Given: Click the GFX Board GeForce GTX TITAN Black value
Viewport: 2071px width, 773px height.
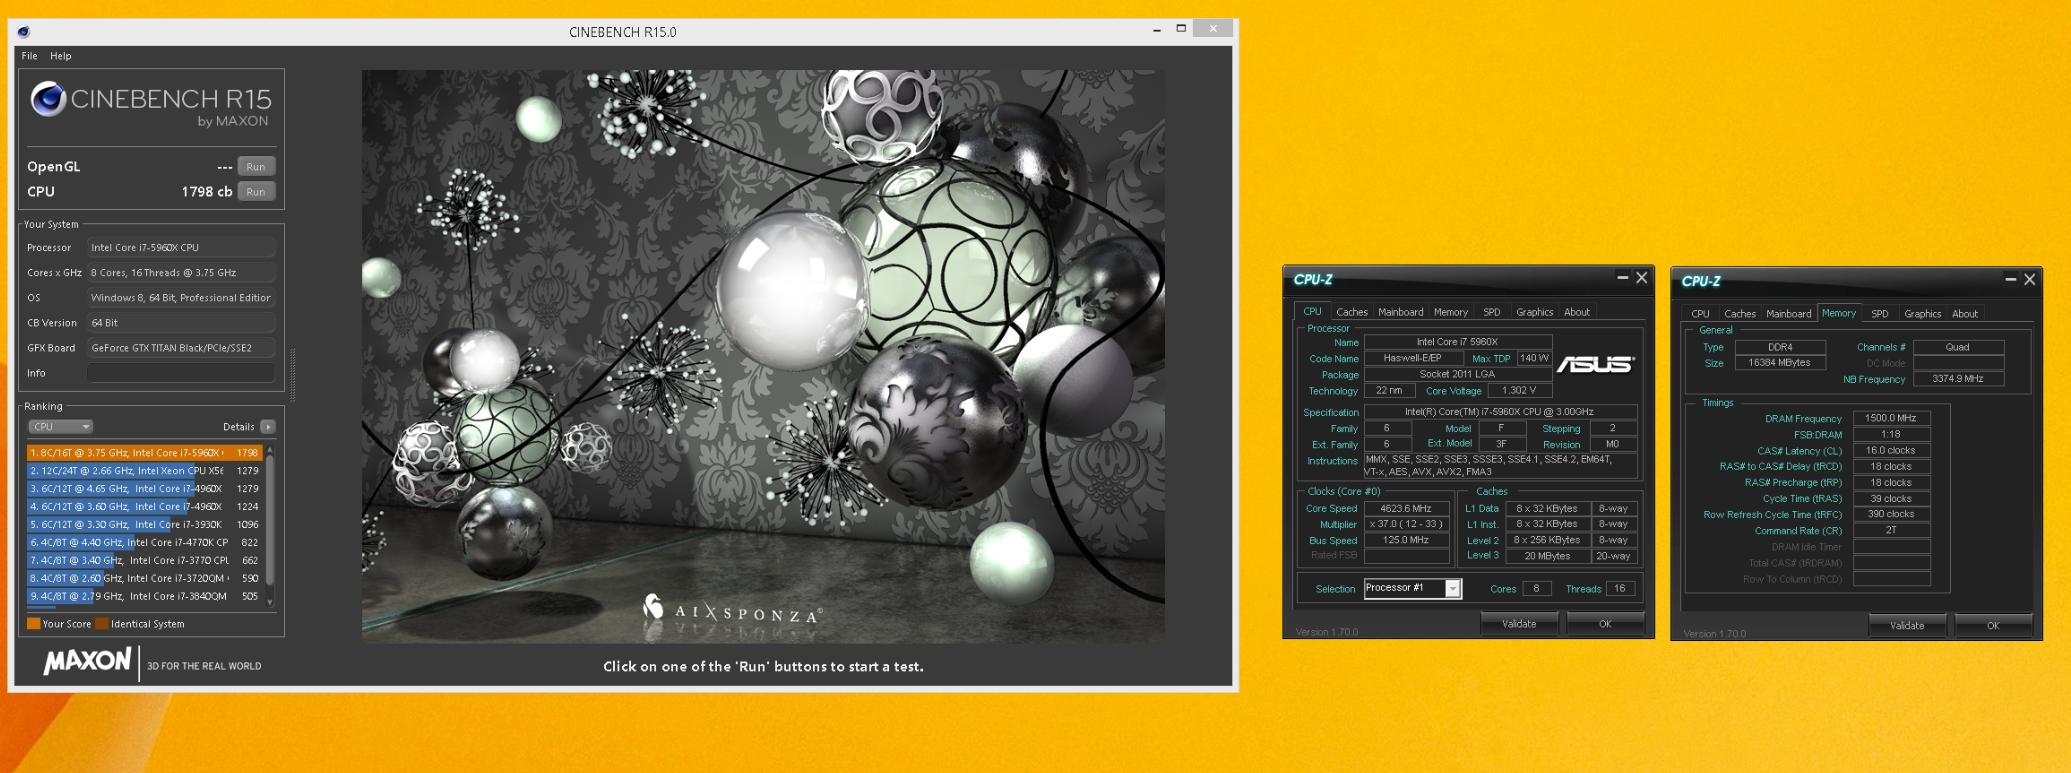Looking at the screenshot, I should [181, 348].
